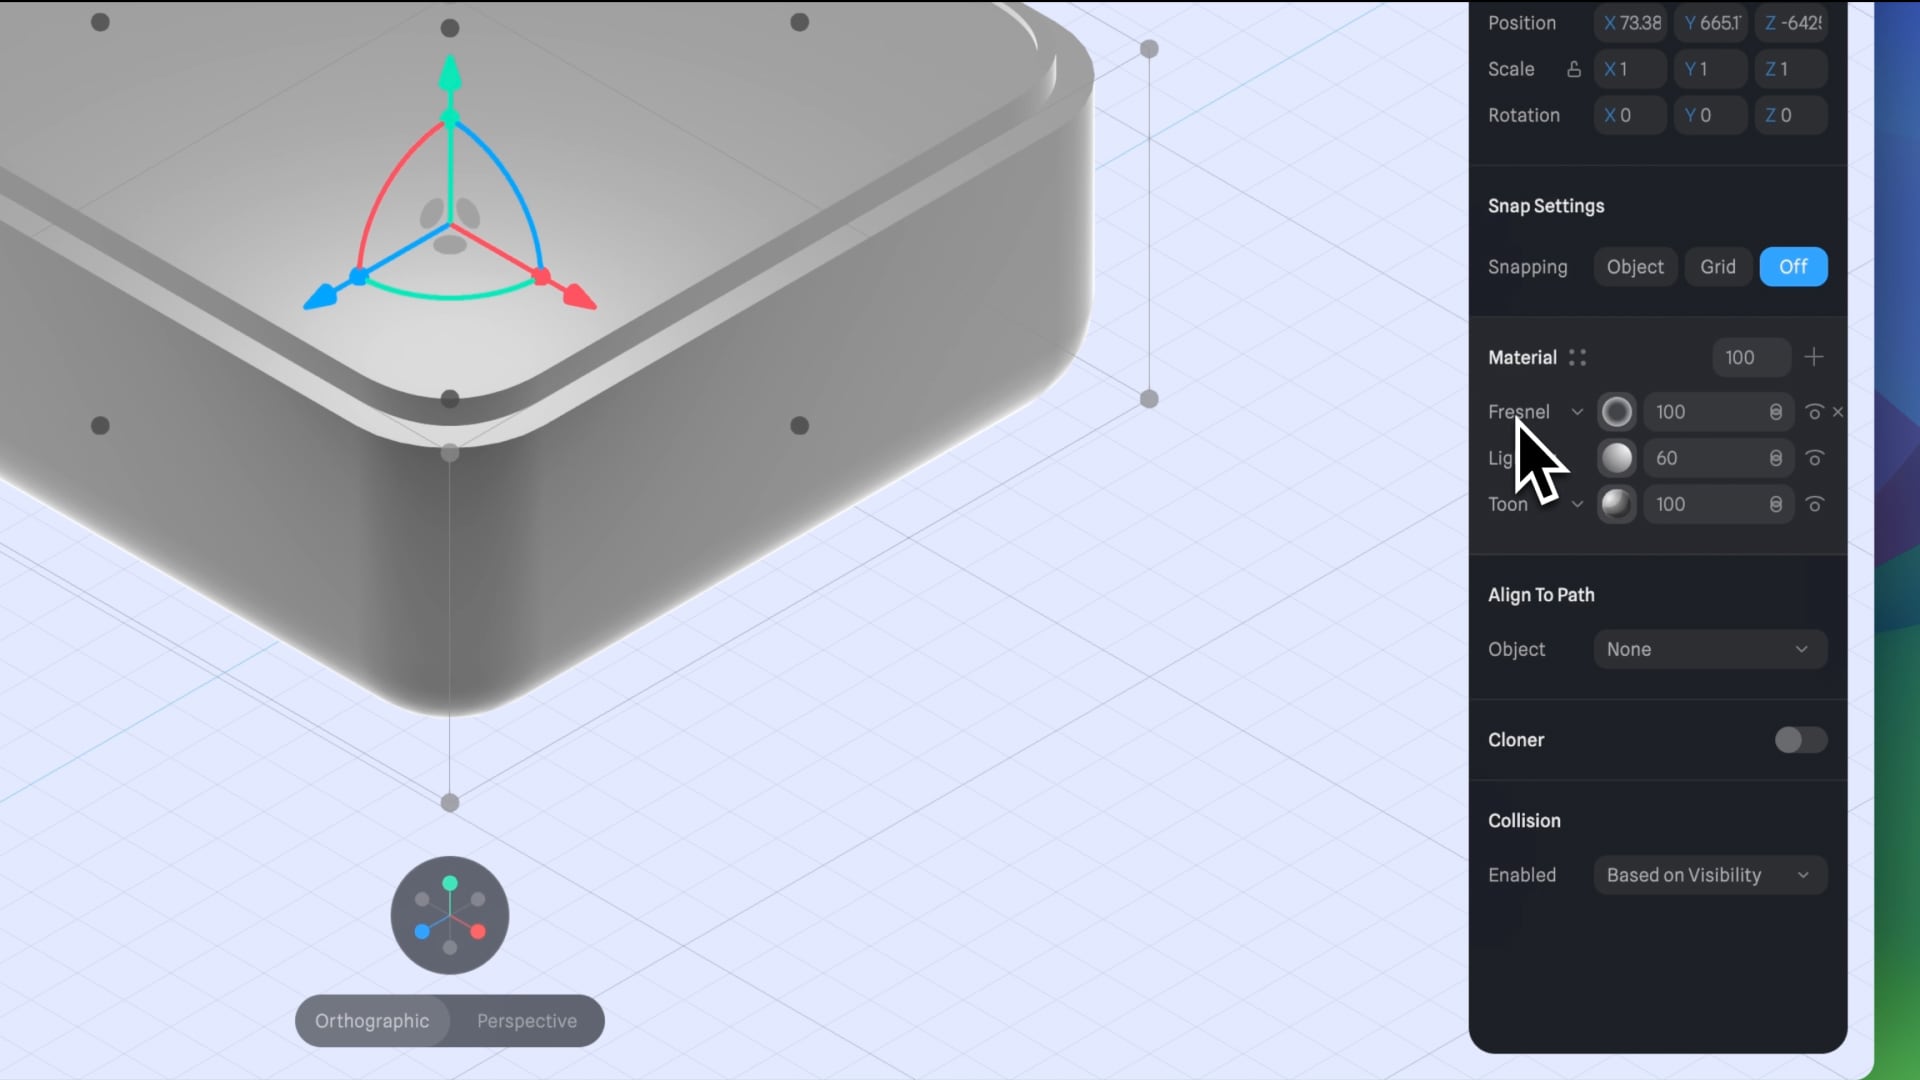This screenshot has height=1080, width=1920.
Task: Click the plus icon to add material layer
Action: 1814,357
